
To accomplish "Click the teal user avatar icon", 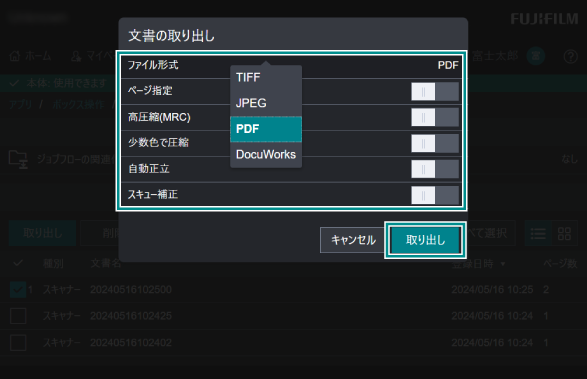I will (x=536, y=56).
